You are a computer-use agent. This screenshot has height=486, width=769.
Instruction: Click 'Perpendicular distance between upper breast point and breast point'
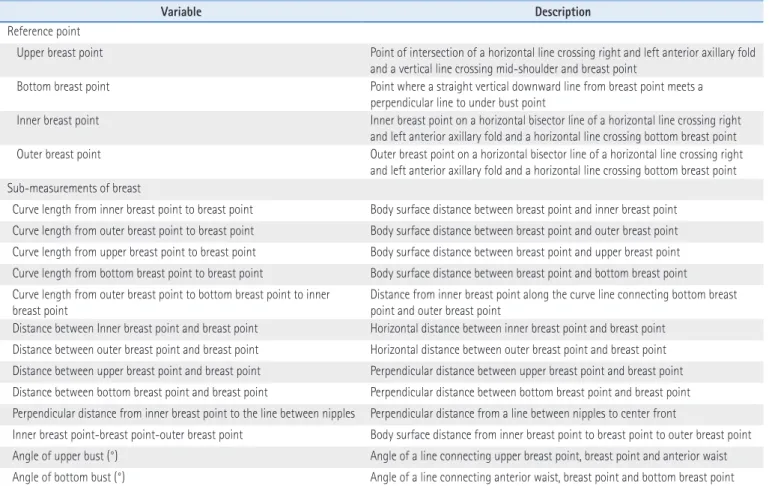527,371
